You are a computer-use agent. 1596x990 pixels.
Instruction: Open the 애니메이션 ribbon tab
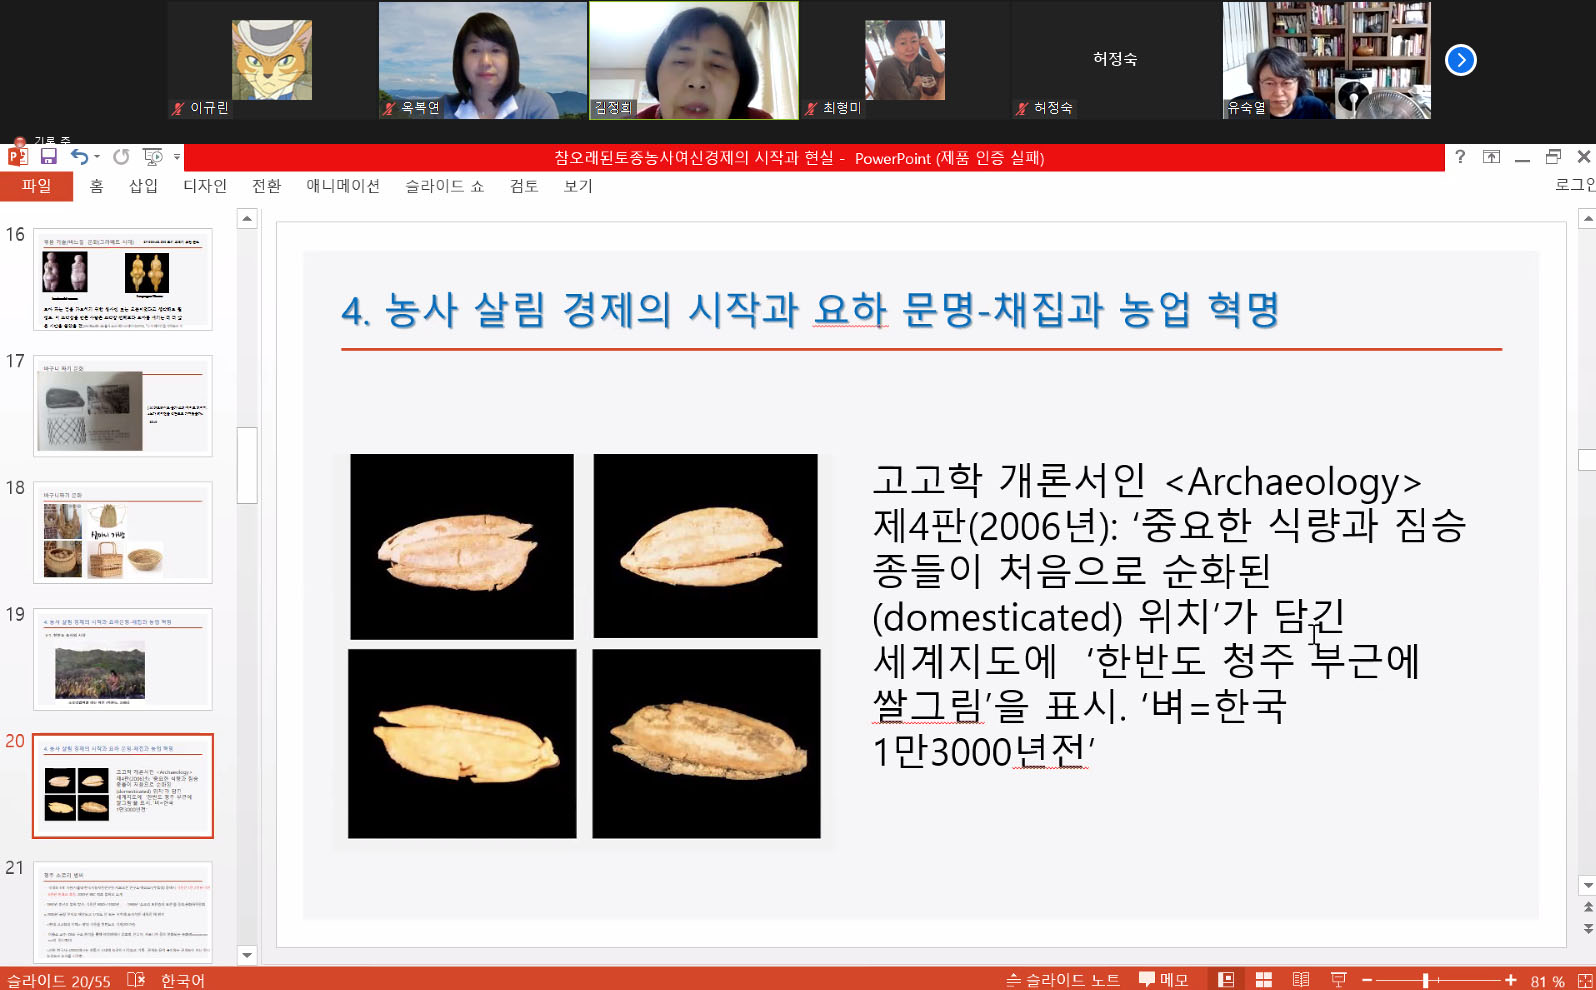[x=342, y=186]
